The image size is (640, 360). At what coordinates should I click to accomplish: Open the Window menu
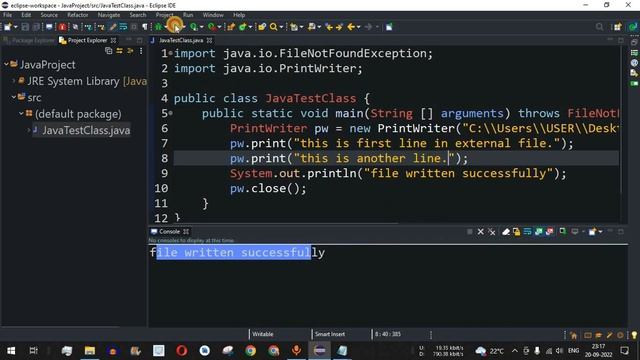pyautogui.click(x=213, y=15)
